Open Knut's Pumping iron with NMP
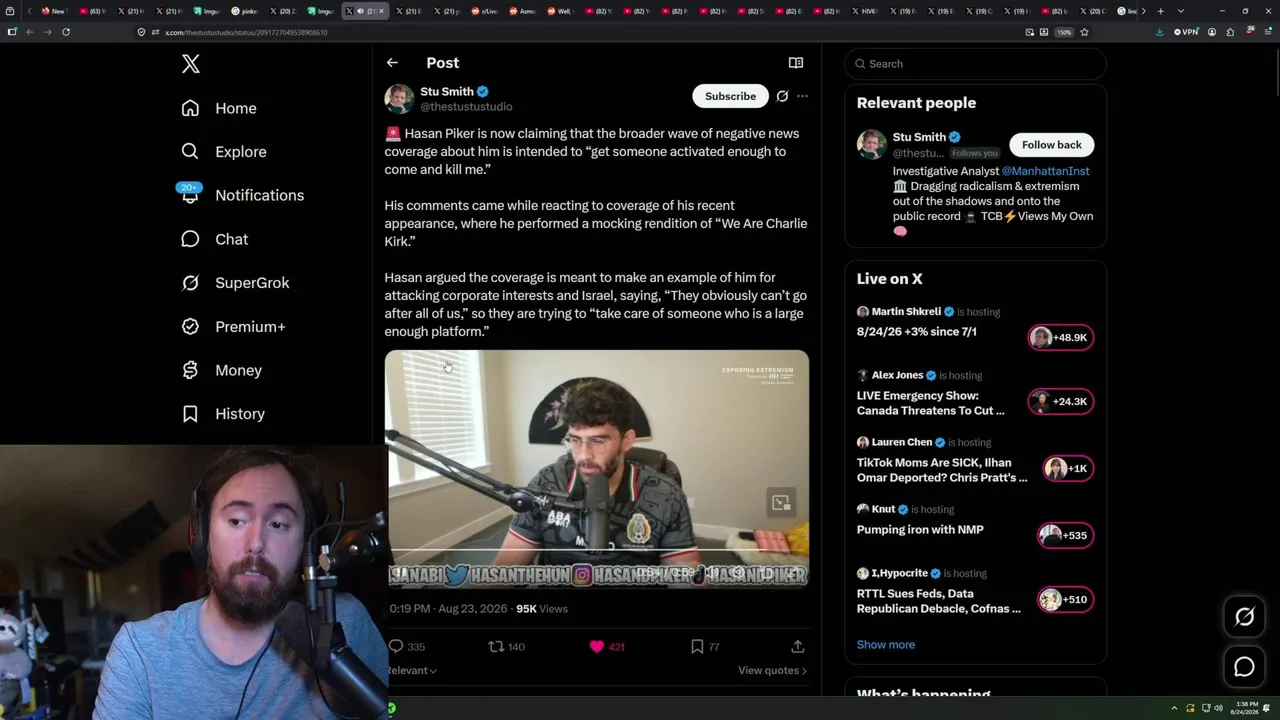This screenshot has width=1280, height=720. point(920,530)
